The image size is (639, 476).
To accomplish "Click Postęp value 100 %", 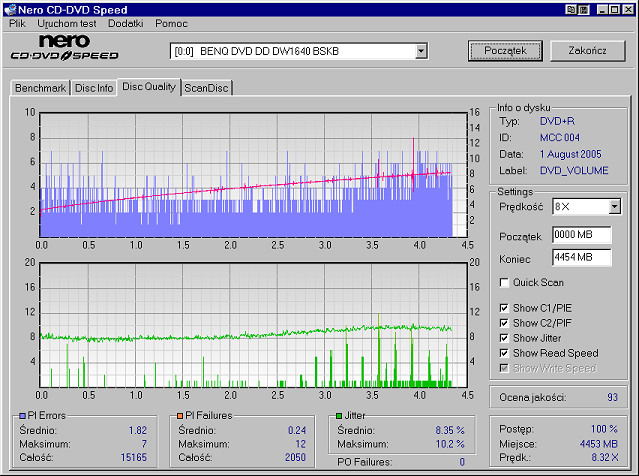I will [x=604, y=429].
